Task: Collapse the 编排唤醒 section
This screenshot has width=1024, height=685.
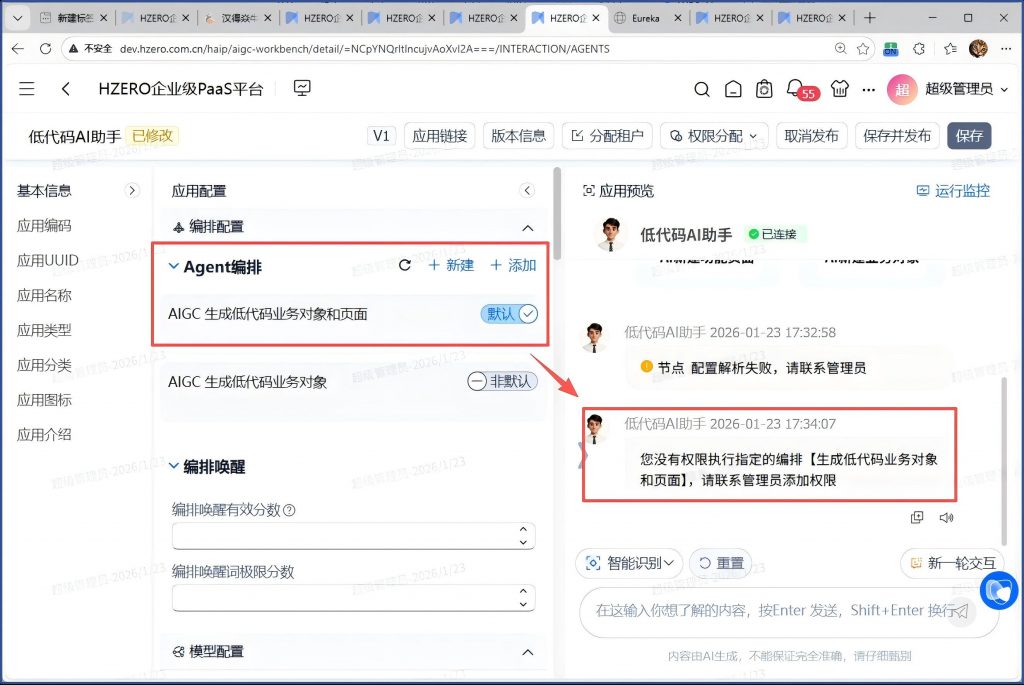Action: (174, 466)
